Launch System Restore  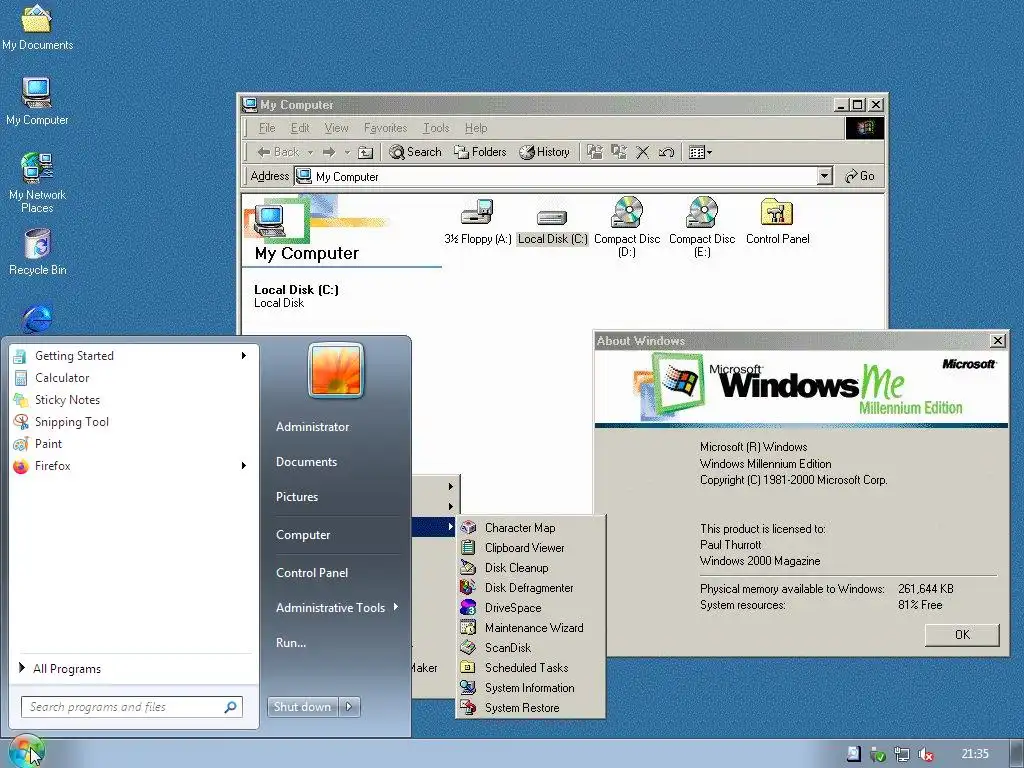[x=530, y=708]
